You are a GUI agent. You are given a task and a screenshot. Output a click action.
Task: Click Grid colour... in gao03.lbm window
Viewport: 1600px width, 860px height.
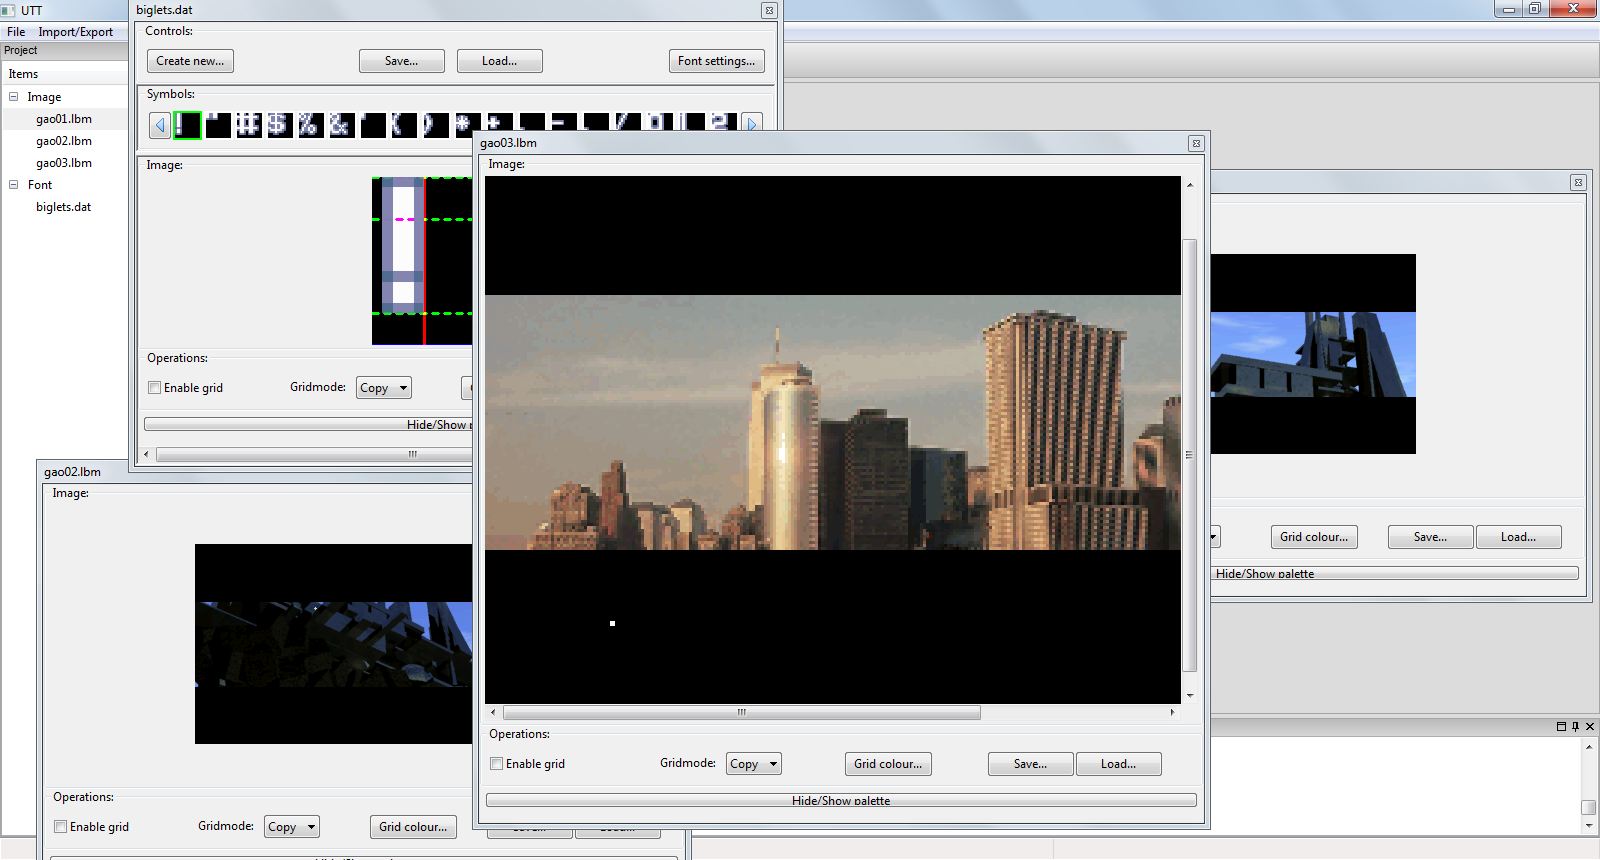888,764
